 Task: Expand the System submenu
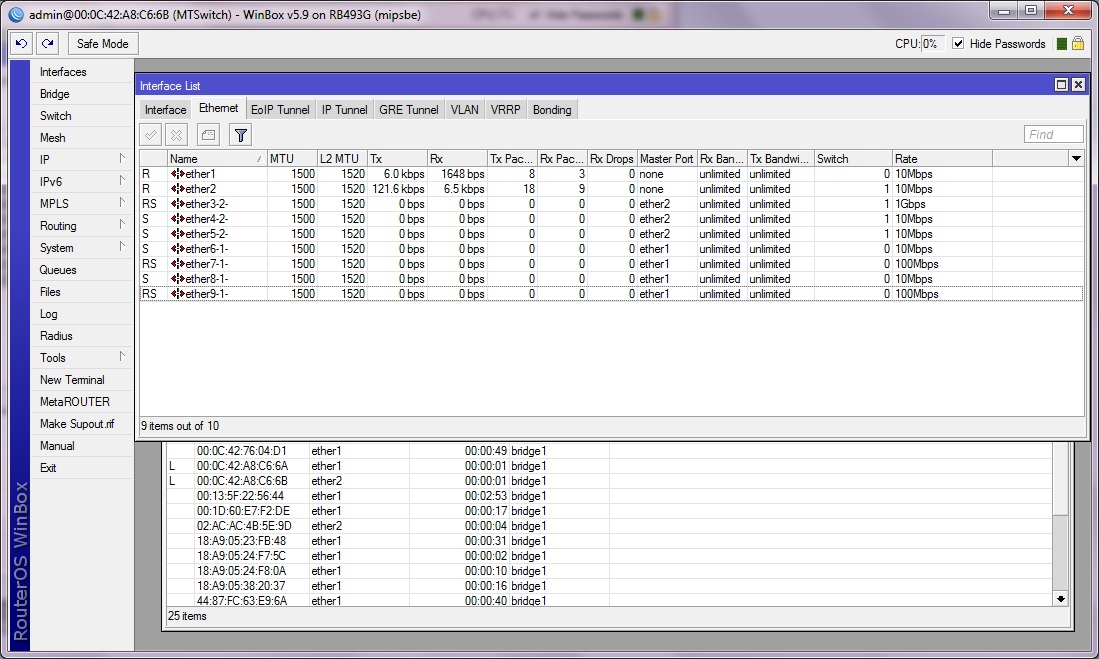122,247
